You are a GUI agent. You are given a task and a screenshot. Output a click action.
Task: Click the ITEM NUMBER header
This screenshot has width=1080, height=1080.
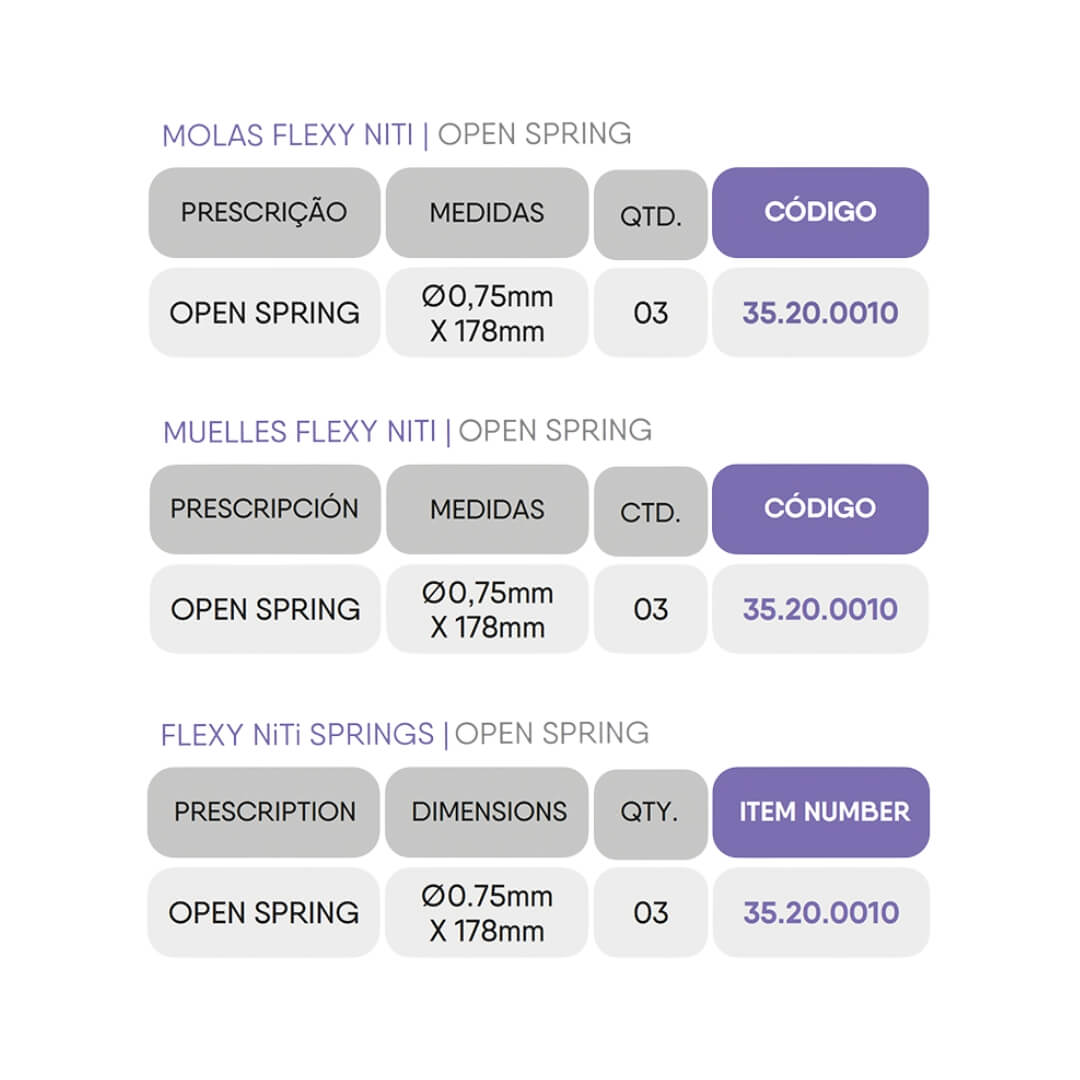click(824, 812)
